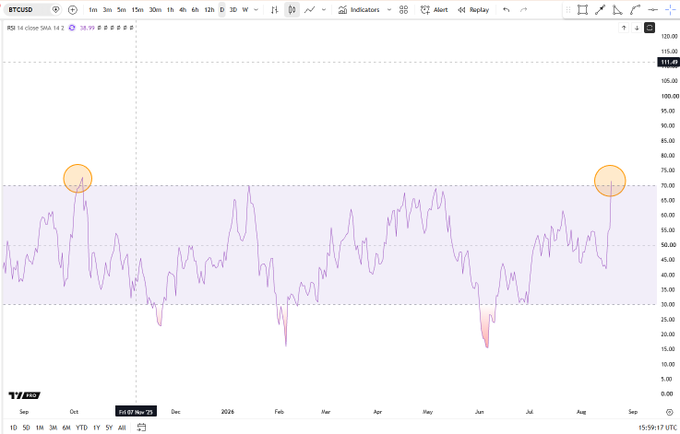
Task: Switch to the 3D interval
Action: 233,10
